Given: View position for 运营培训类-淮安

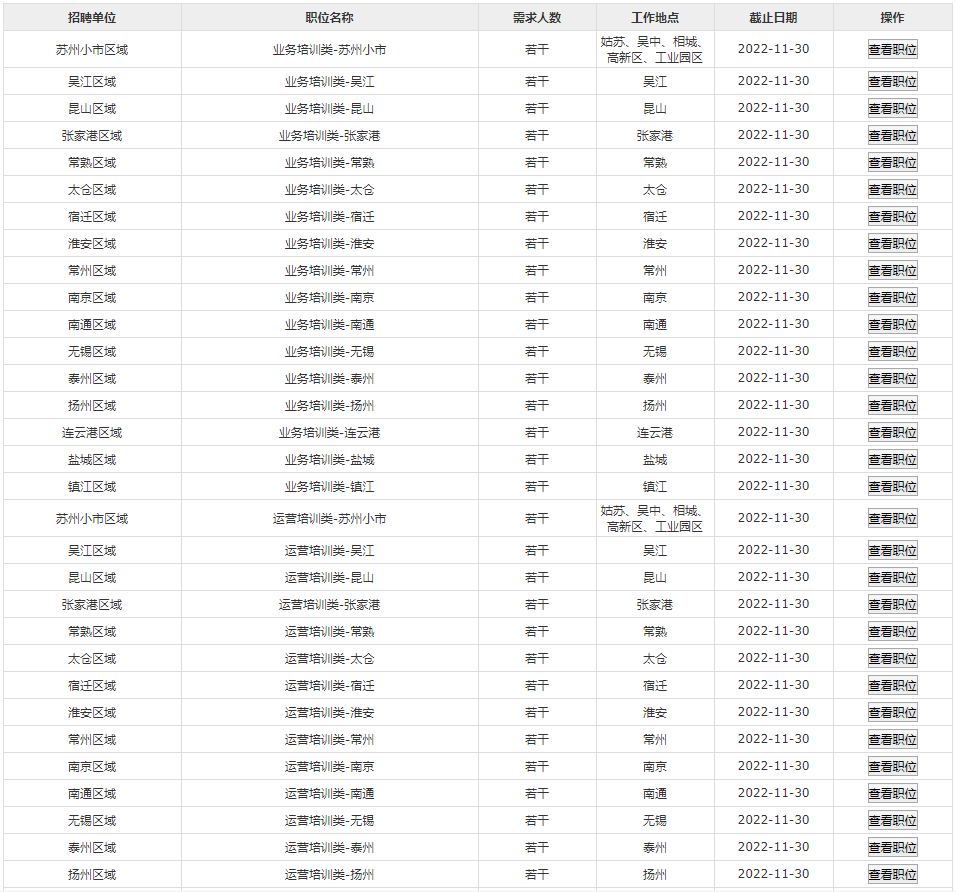Looking at the screenshot, I should [893, 712].
